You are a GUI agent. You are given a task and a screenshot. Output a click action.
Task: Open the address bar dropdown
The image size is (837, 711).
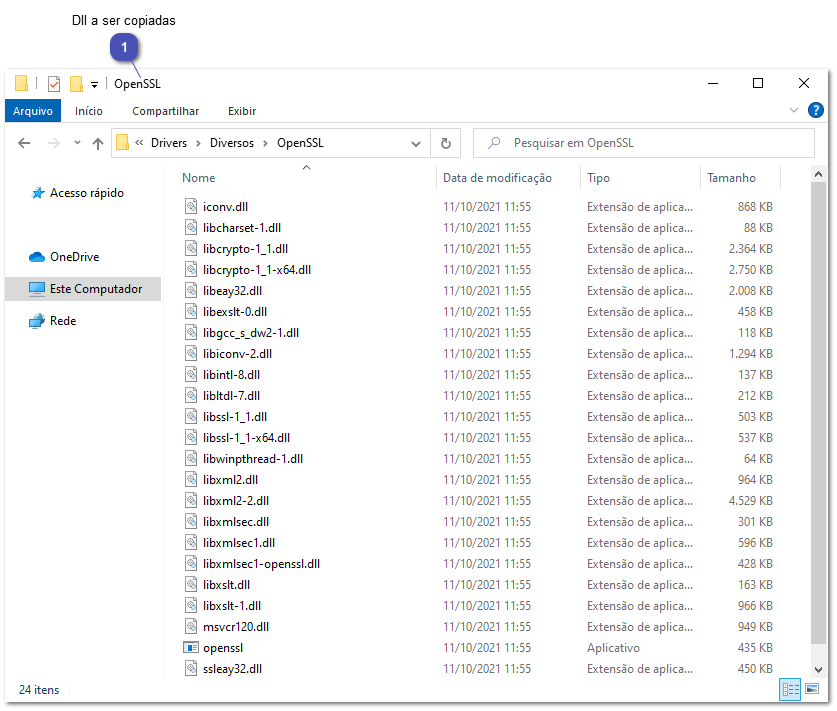[x=418, y=143]
